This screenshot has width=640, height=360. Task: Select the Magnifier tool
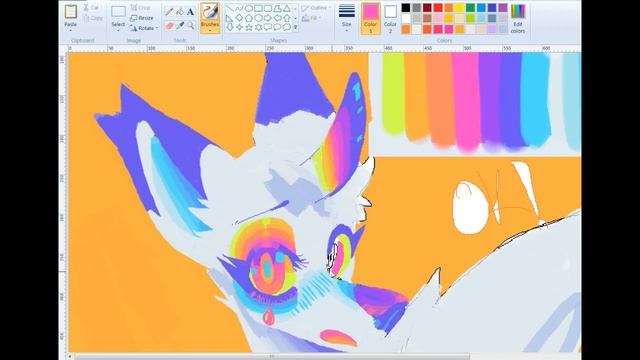(190, 26)
